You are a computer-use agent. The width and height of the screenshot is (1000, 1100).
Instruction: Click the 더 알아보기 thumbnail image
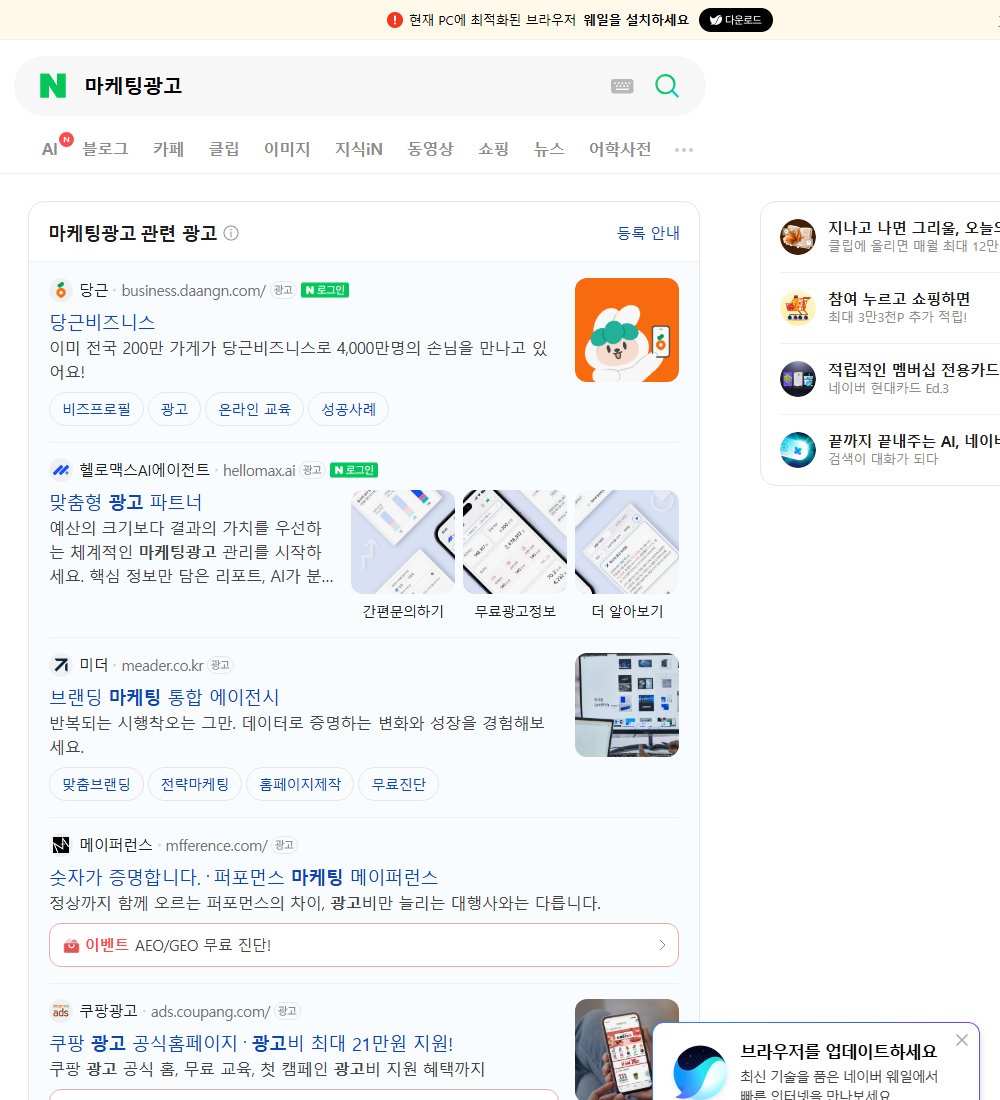pyautogui.click(x=627, y=542)
